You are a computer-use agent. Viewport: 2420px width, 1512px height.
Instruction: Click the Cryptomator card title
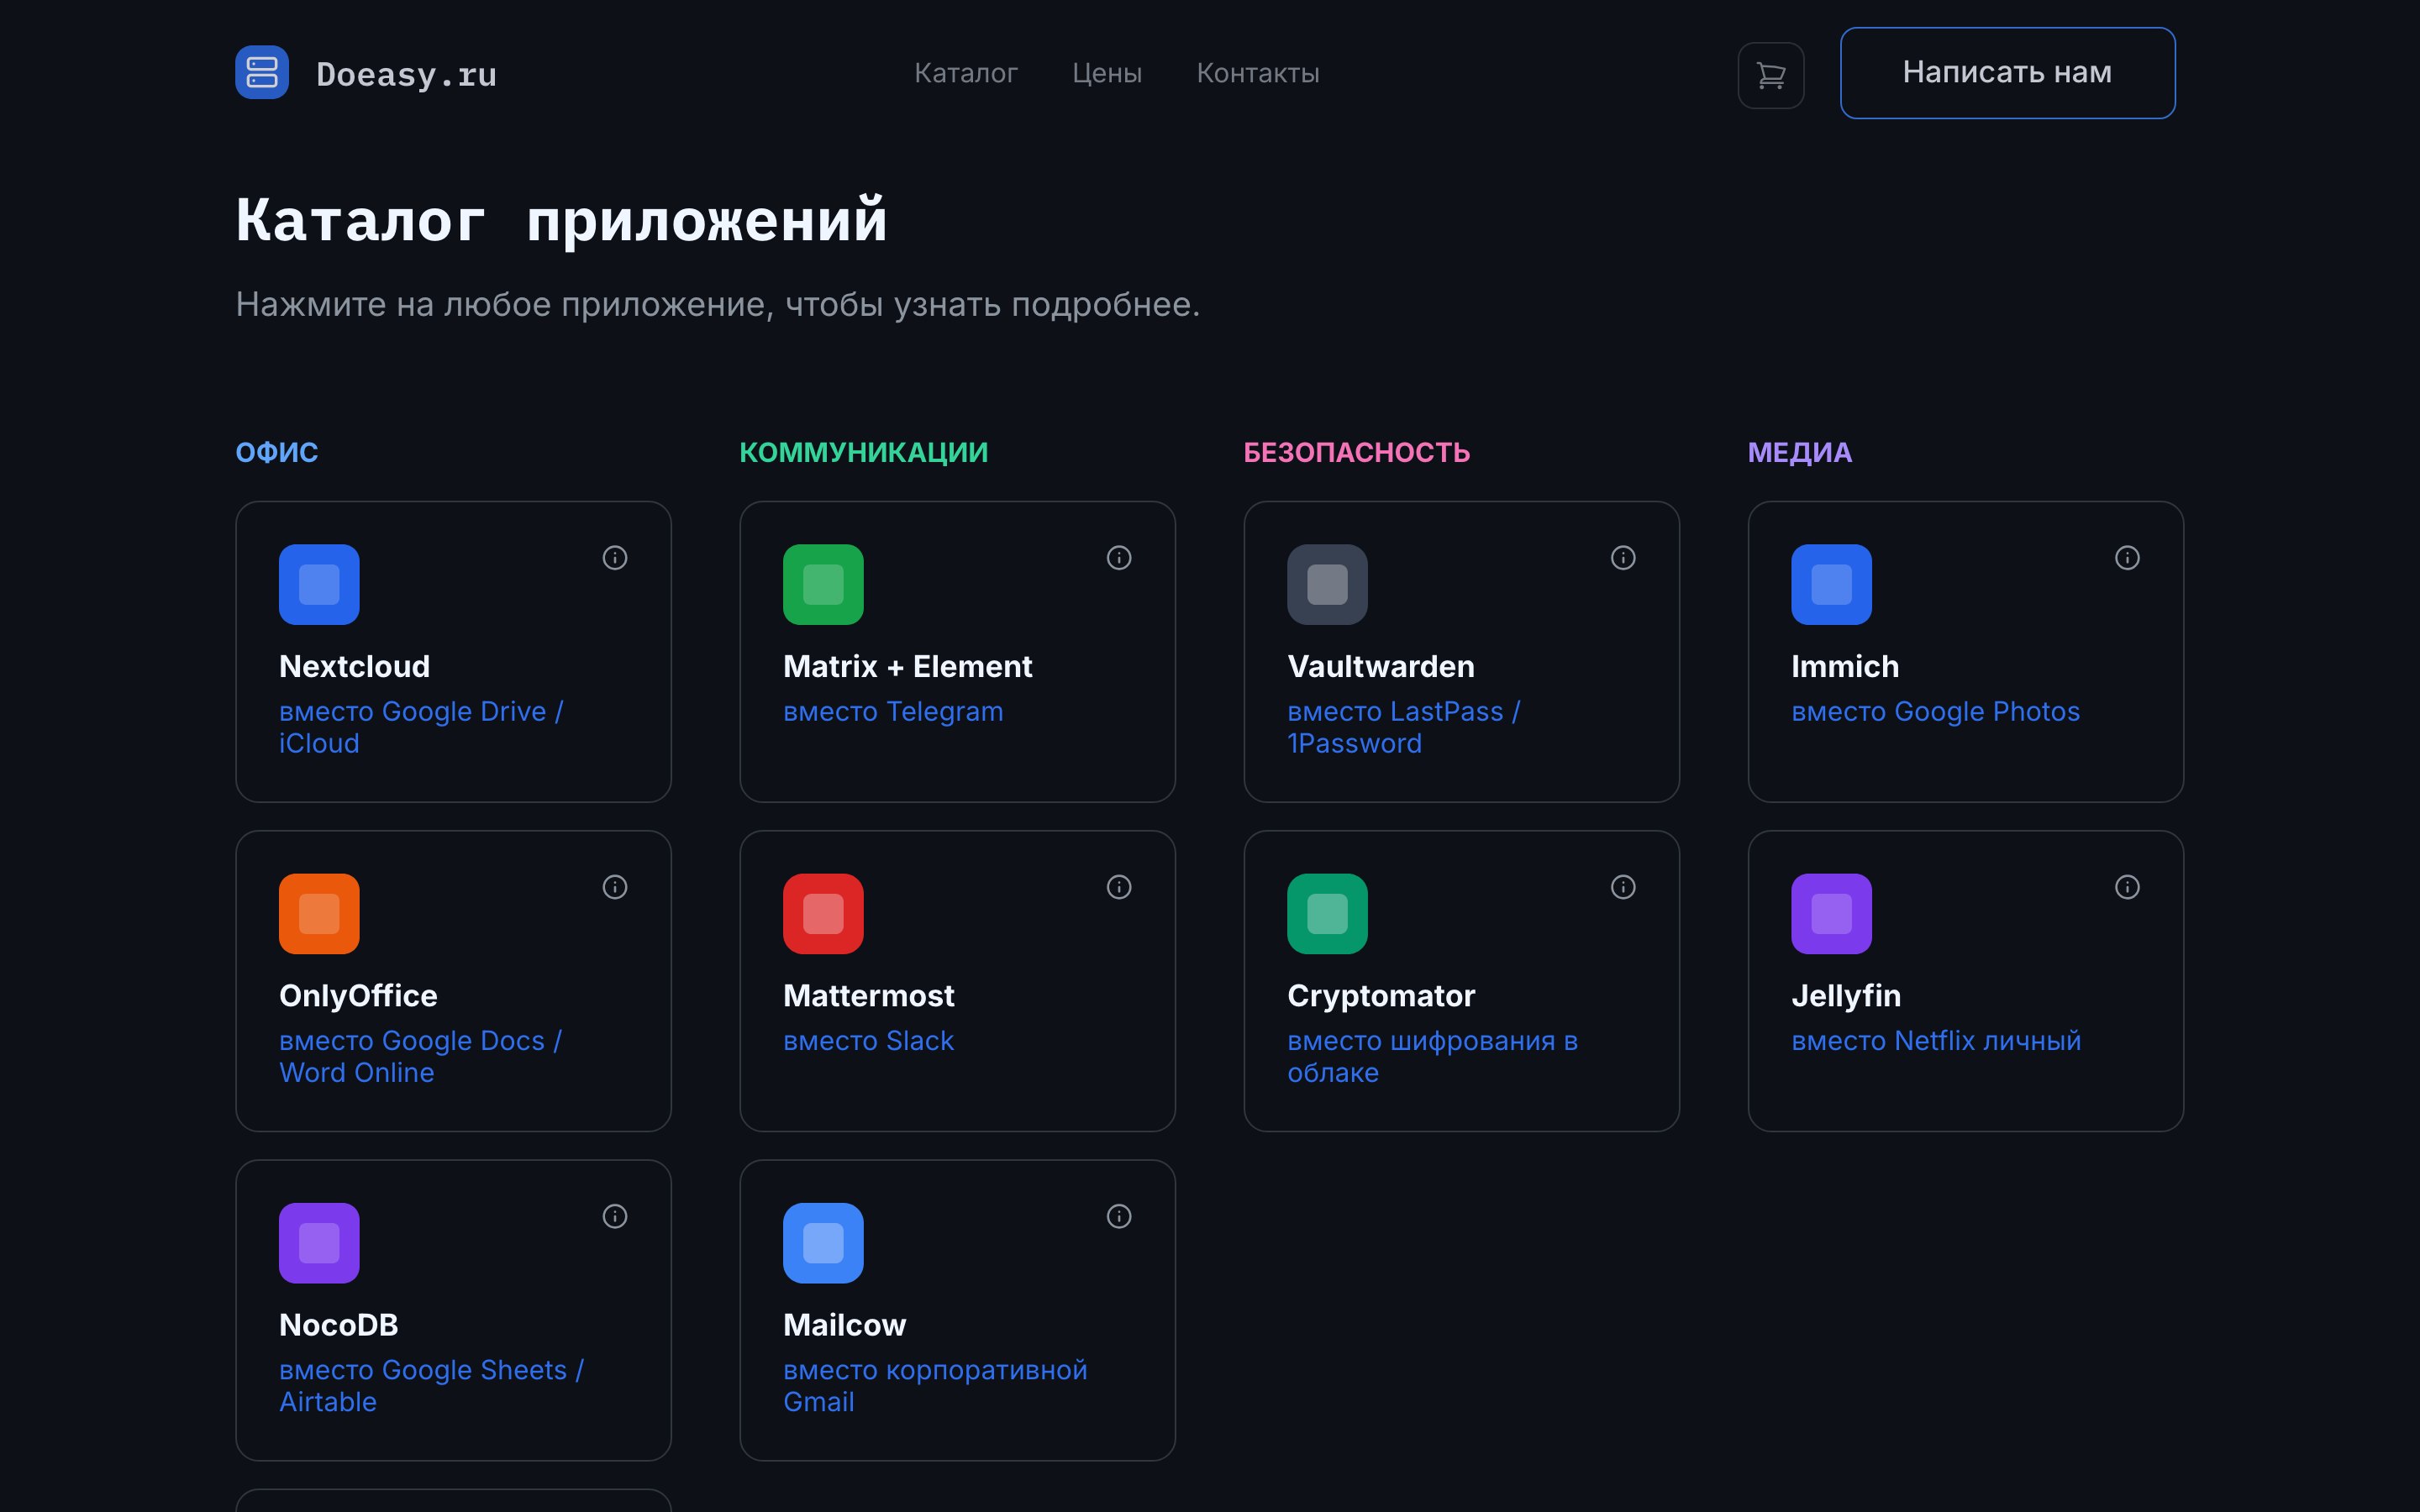(1380, 995)
